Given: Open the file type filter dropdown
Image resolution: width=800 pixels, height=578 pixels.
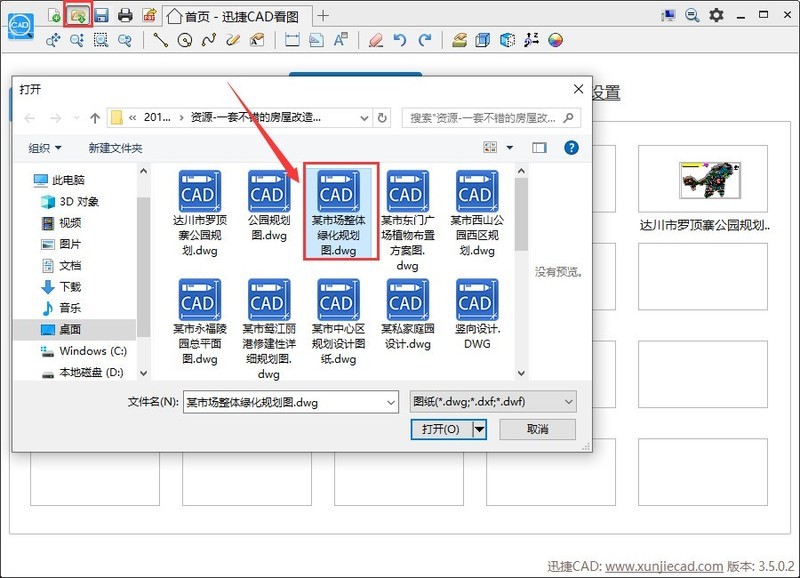Looking at the screenshot, I should [494, 401].
